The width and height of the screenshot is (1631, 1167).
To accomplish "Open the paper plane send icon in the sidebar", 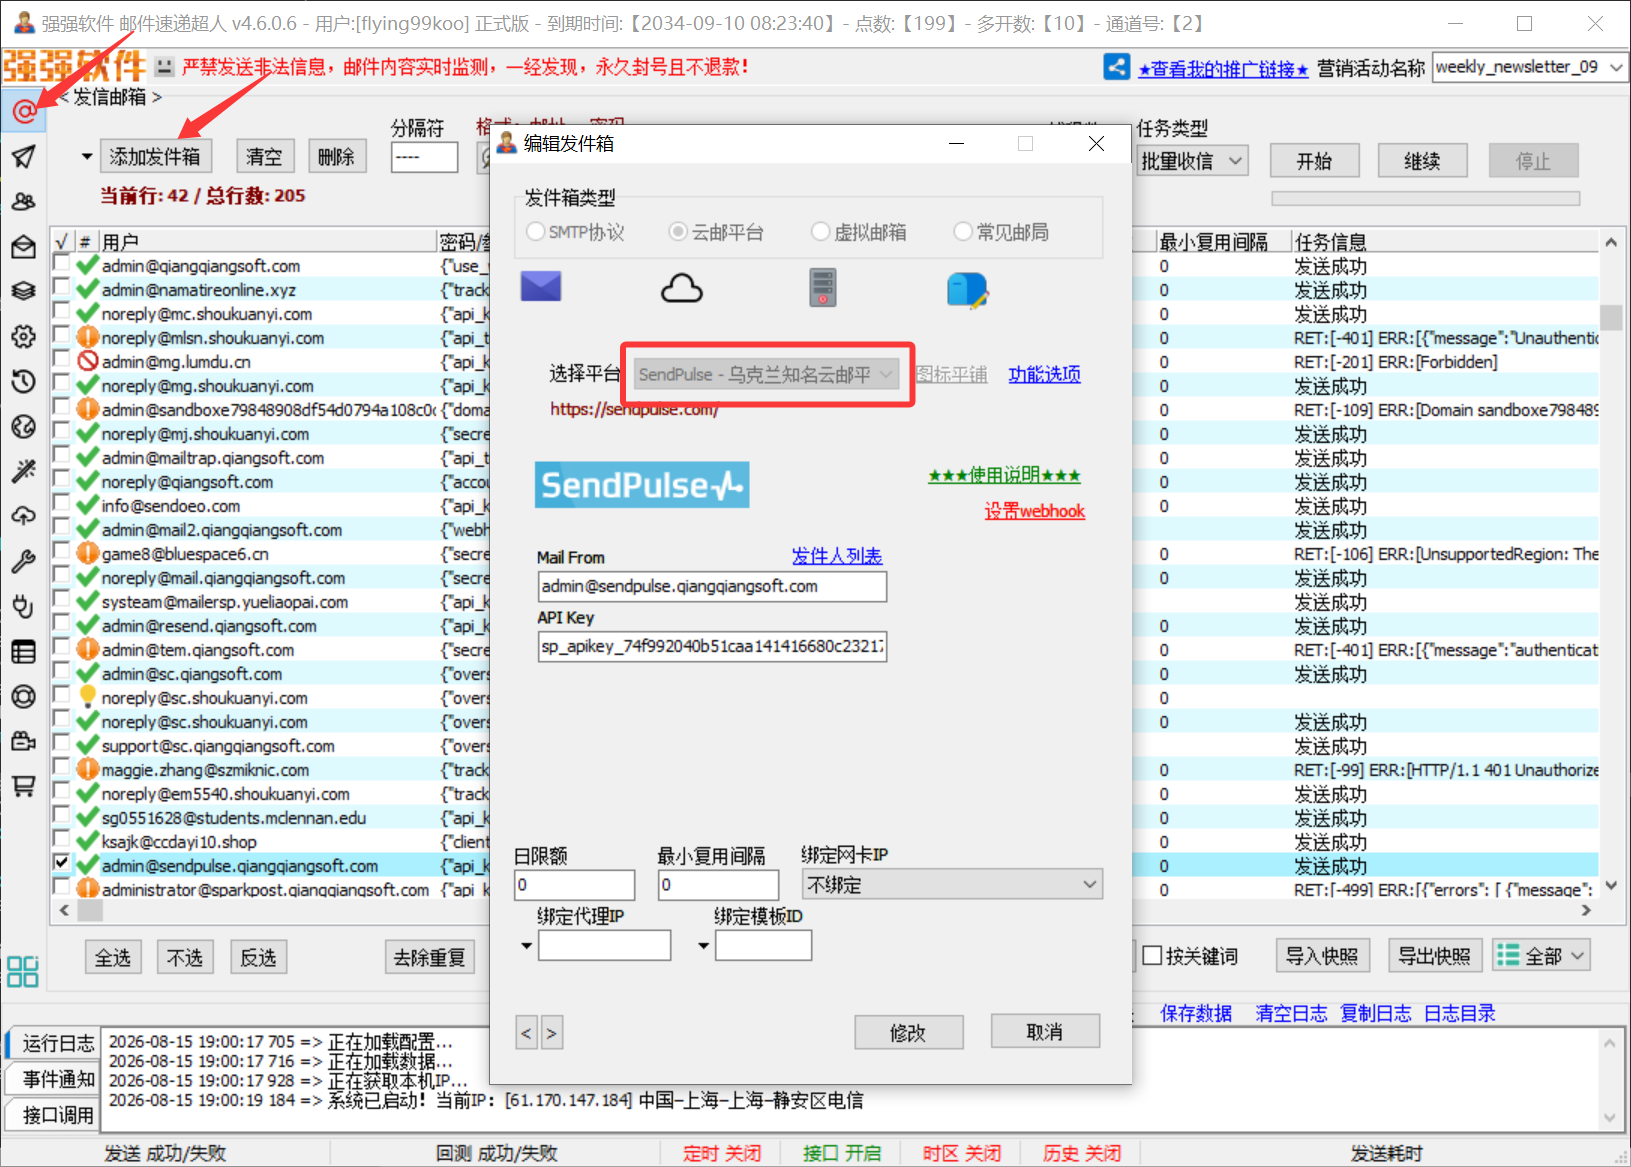I will (x=24, y=156).
